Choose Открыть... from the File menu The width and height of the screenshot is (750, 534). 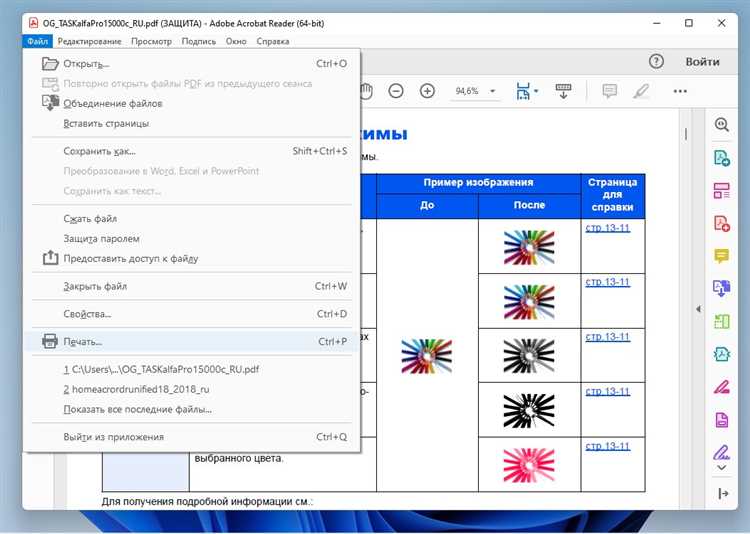click(191, 64)
